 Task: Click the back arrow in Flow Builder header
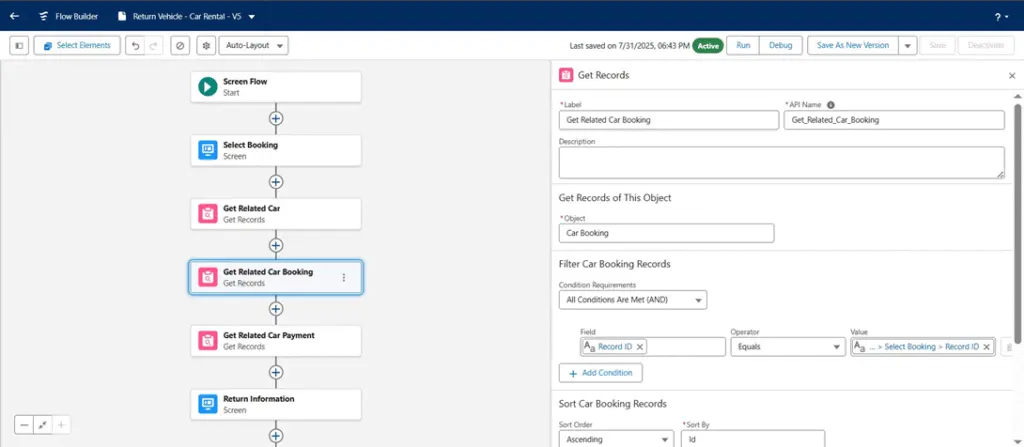[x=14, y=16]
